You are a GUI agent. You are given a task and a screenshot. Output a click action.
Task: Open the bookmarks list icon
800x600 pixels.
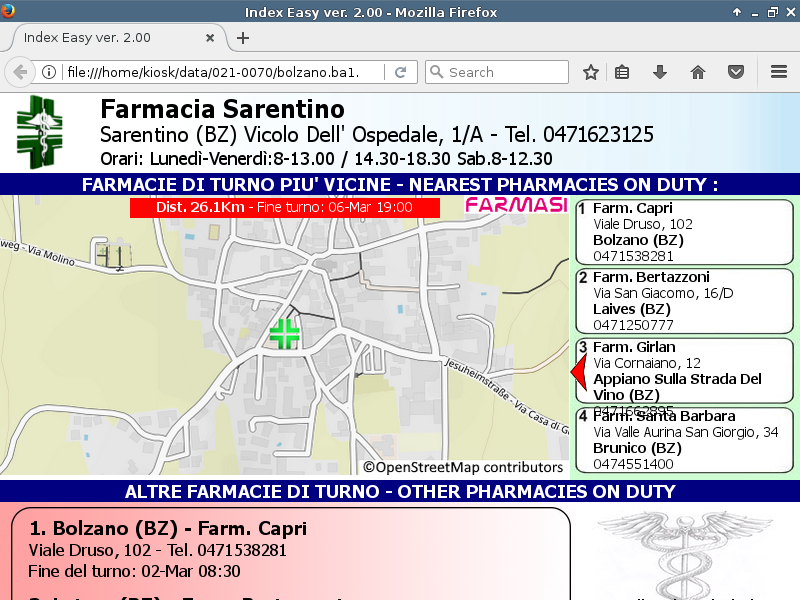[622, 72]
